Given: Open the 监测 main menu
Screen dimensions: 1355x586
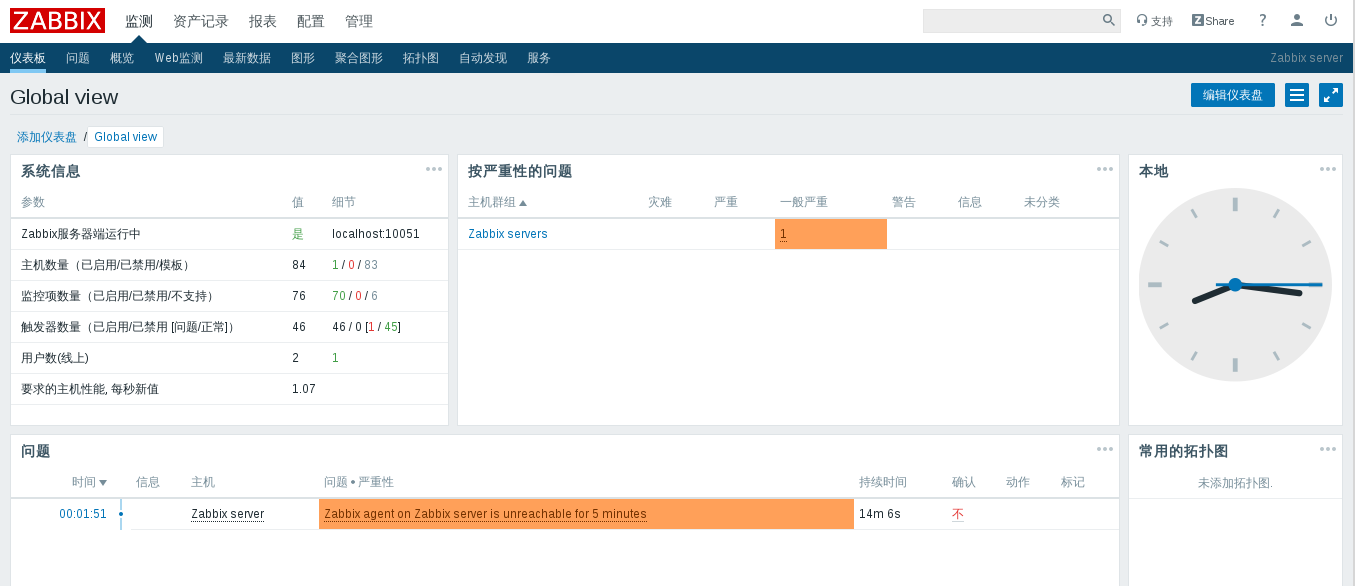Looking at the screenshot, I should [139, 21].
